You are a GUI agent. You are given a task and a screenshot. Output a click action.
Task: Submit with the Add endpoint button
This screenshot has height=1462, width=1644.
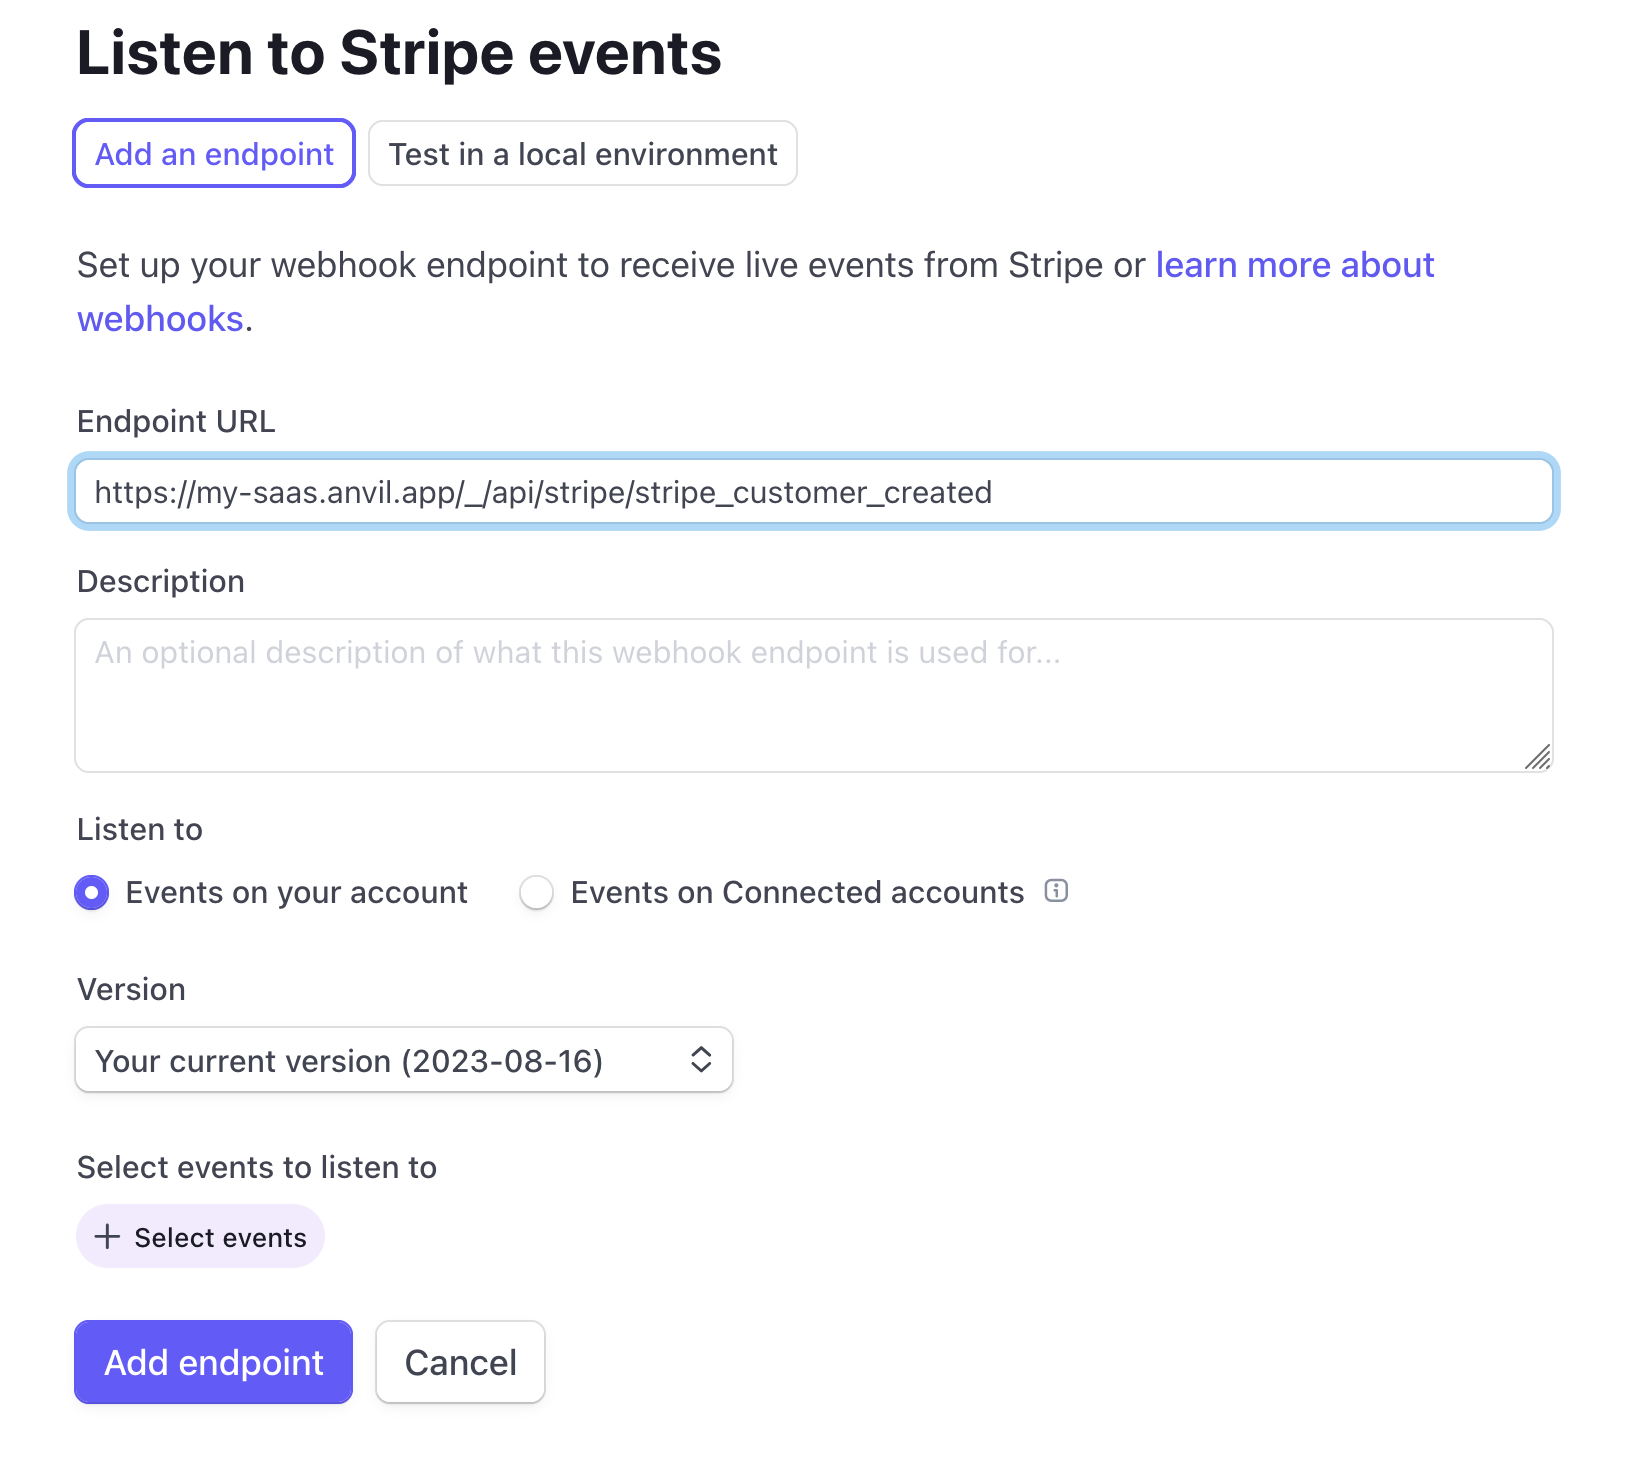click(x=213, y=1362)
